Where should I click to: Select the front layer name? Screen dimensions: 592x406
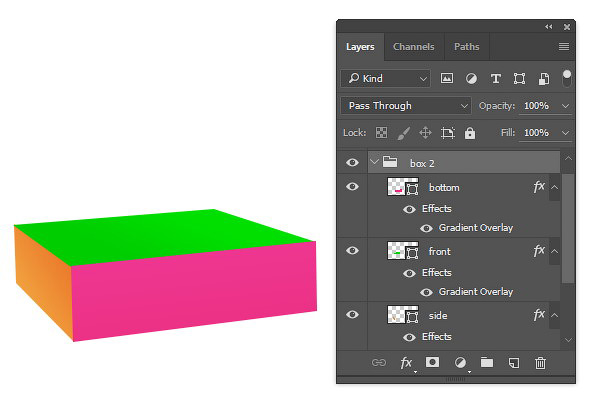tap(439, 251)
